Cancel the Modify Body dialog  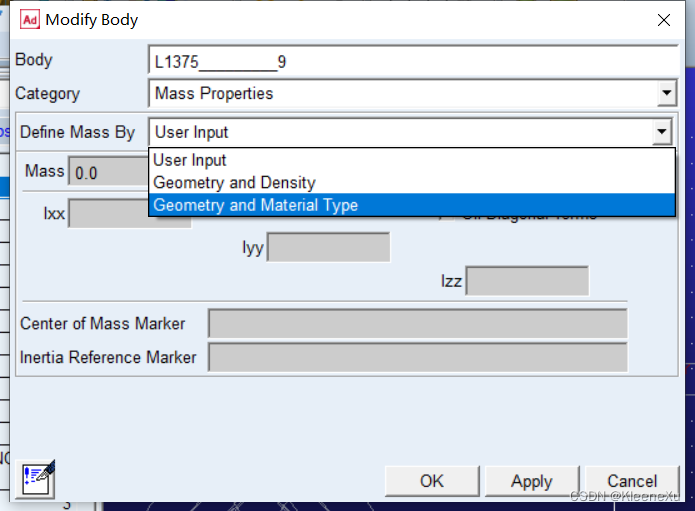tap(632, 481)
